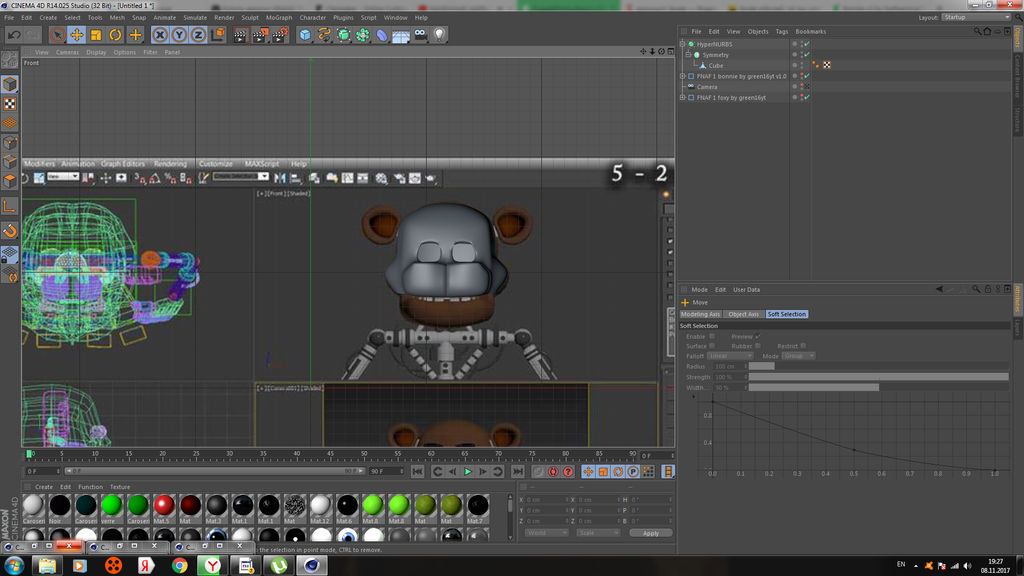The height and width of the screenshot is (576, 1024).
Task: Select the Soft Selection tab
Action: coord(787,314)
